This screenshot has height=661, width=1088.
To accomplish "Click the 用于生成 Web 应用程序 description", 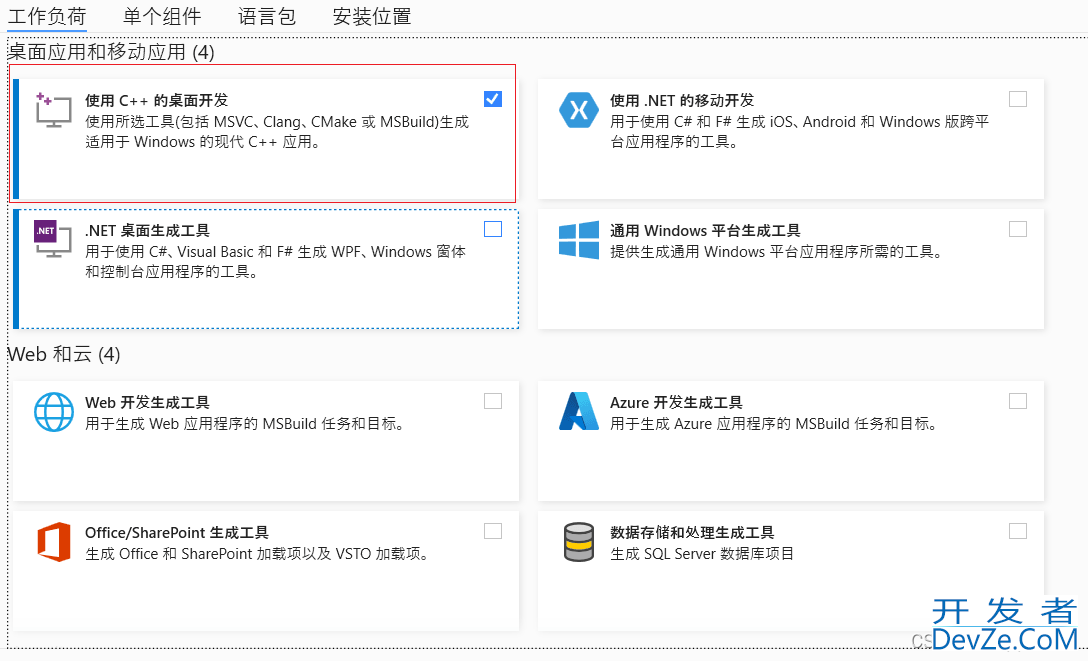I will click(x=246, y=424).
